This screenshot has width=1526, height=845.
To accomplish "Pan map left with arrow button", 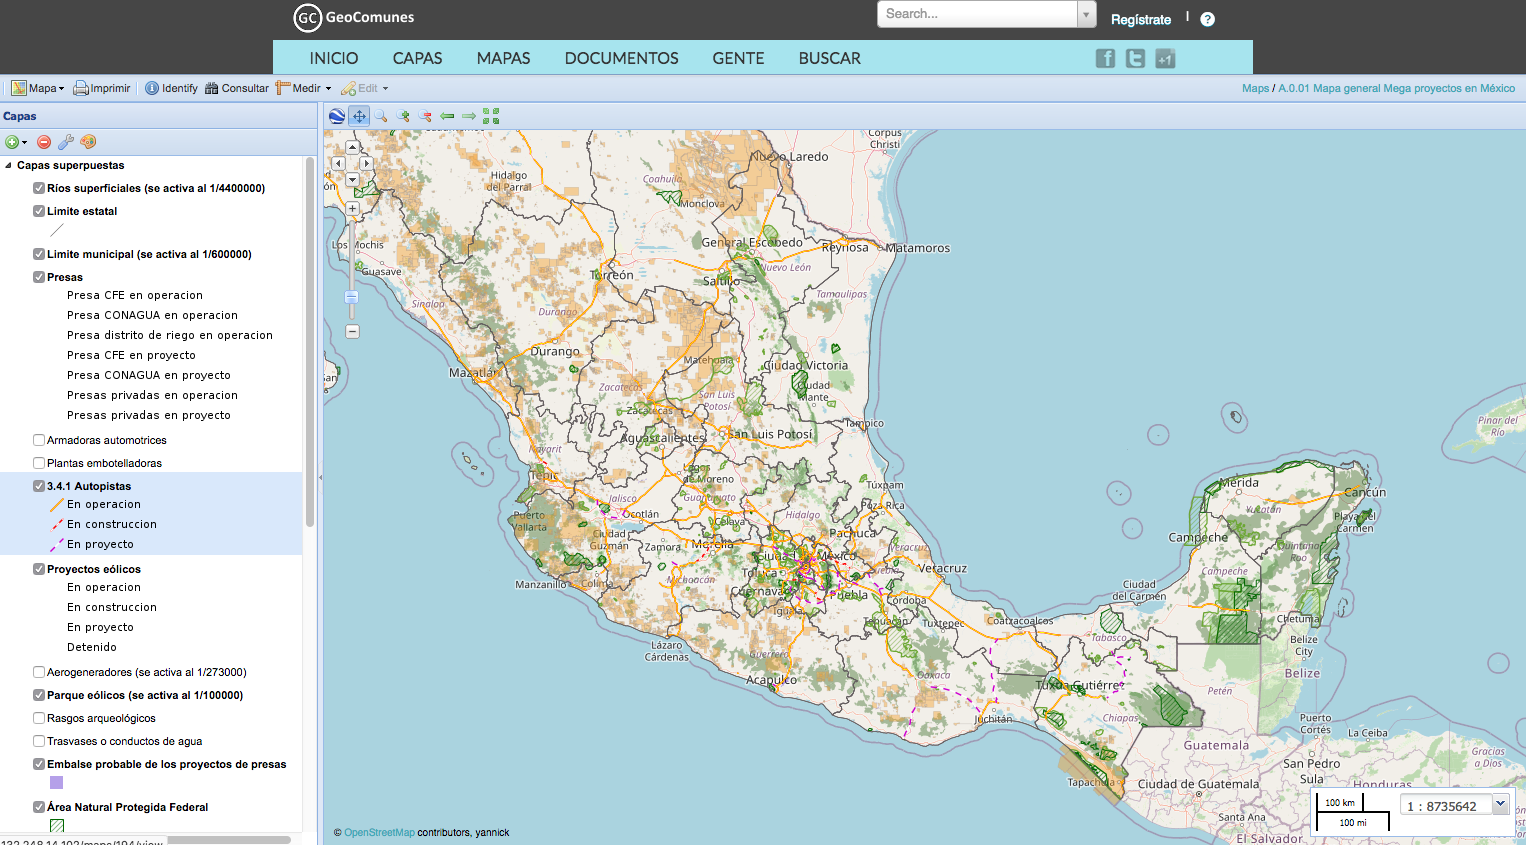I will tap(338, 163).
